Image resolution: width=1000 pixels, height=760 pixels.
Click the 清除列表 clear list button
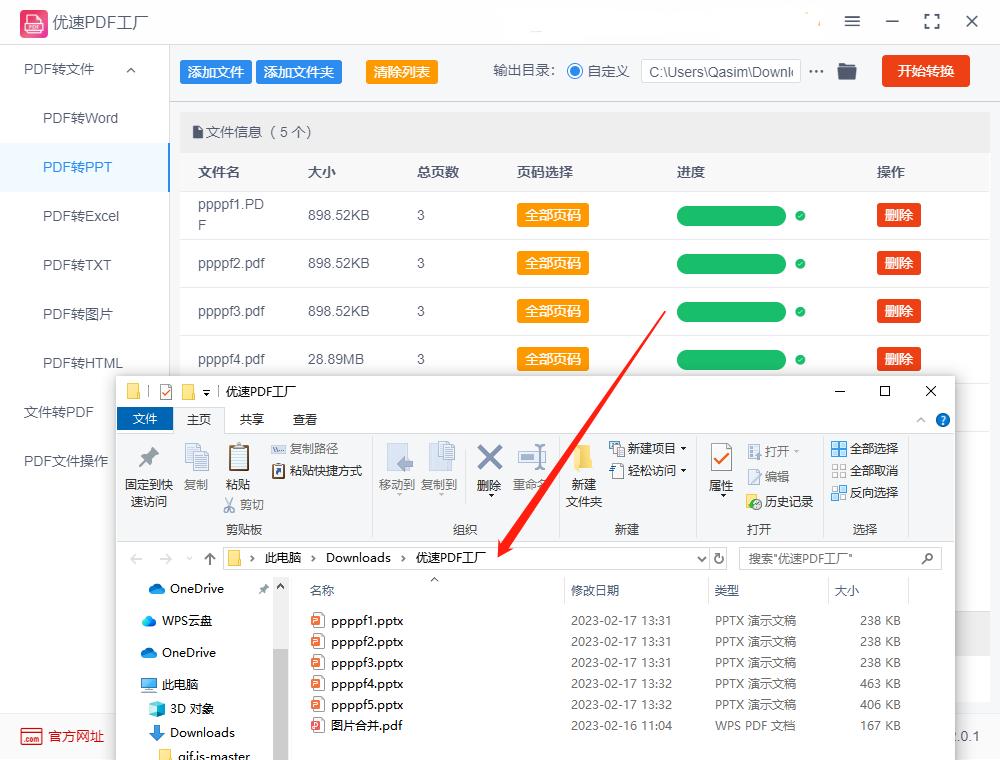click(401, 72)
